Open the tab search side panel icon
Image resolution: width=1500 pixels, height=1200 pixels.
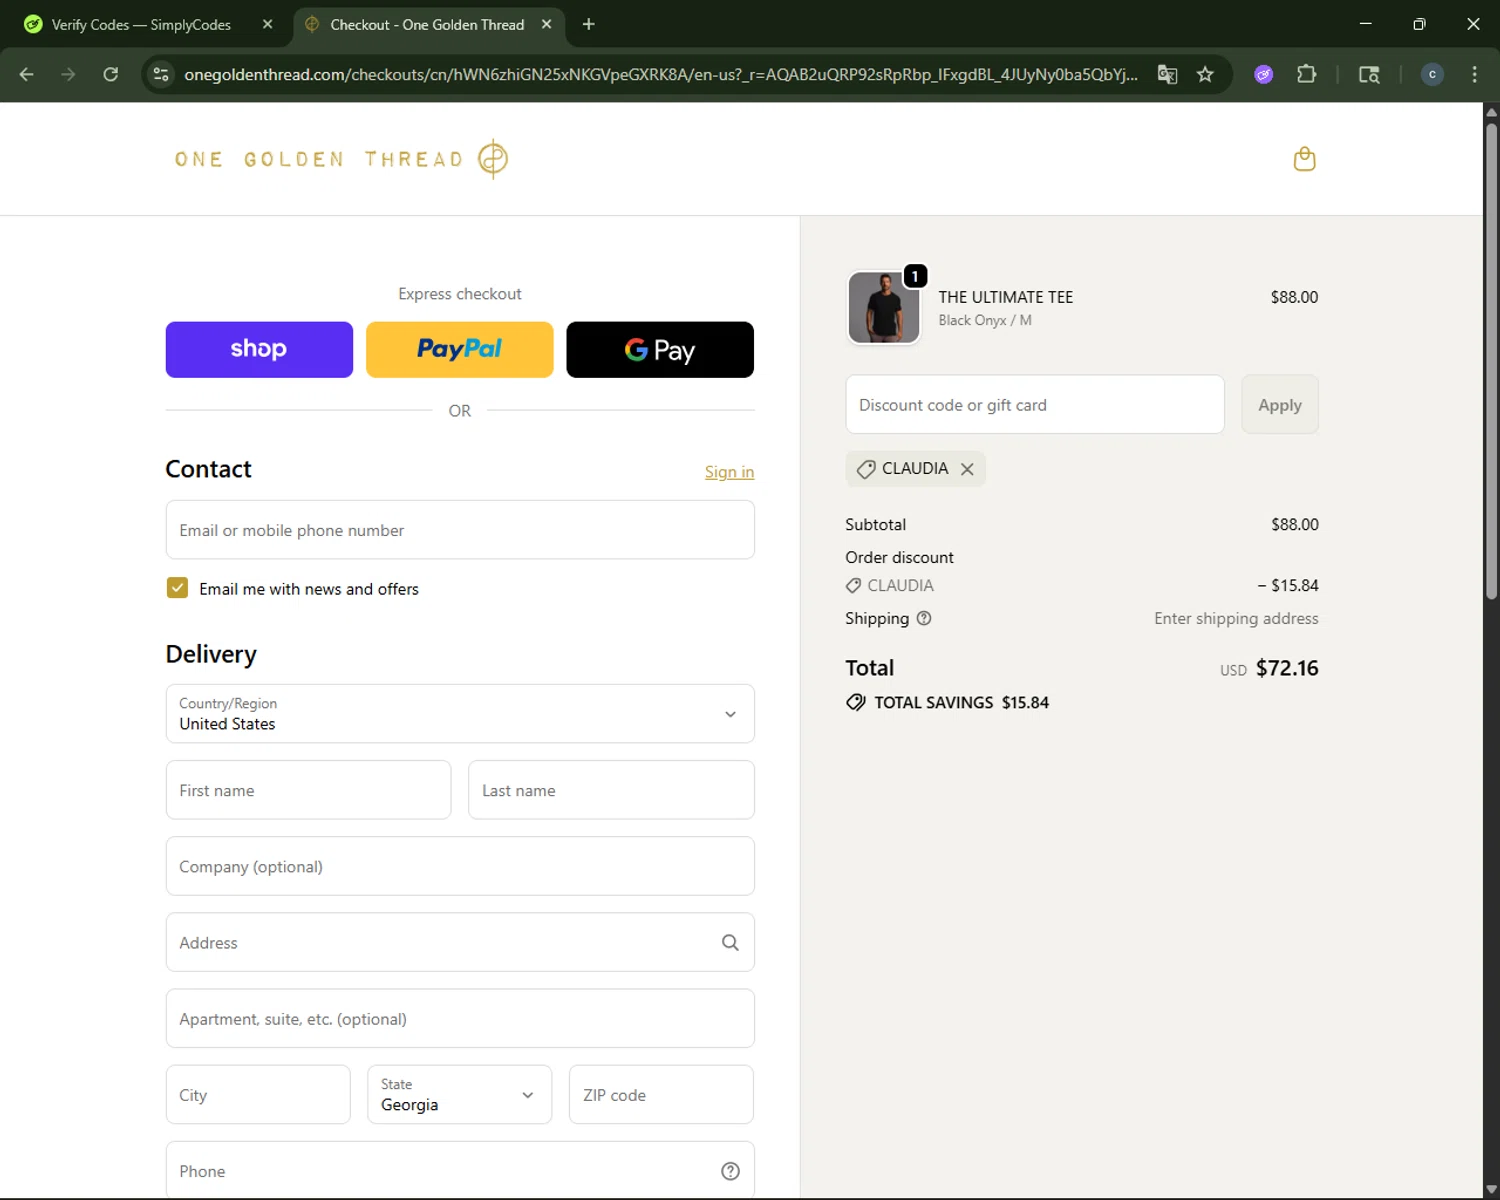point(1369,74)
